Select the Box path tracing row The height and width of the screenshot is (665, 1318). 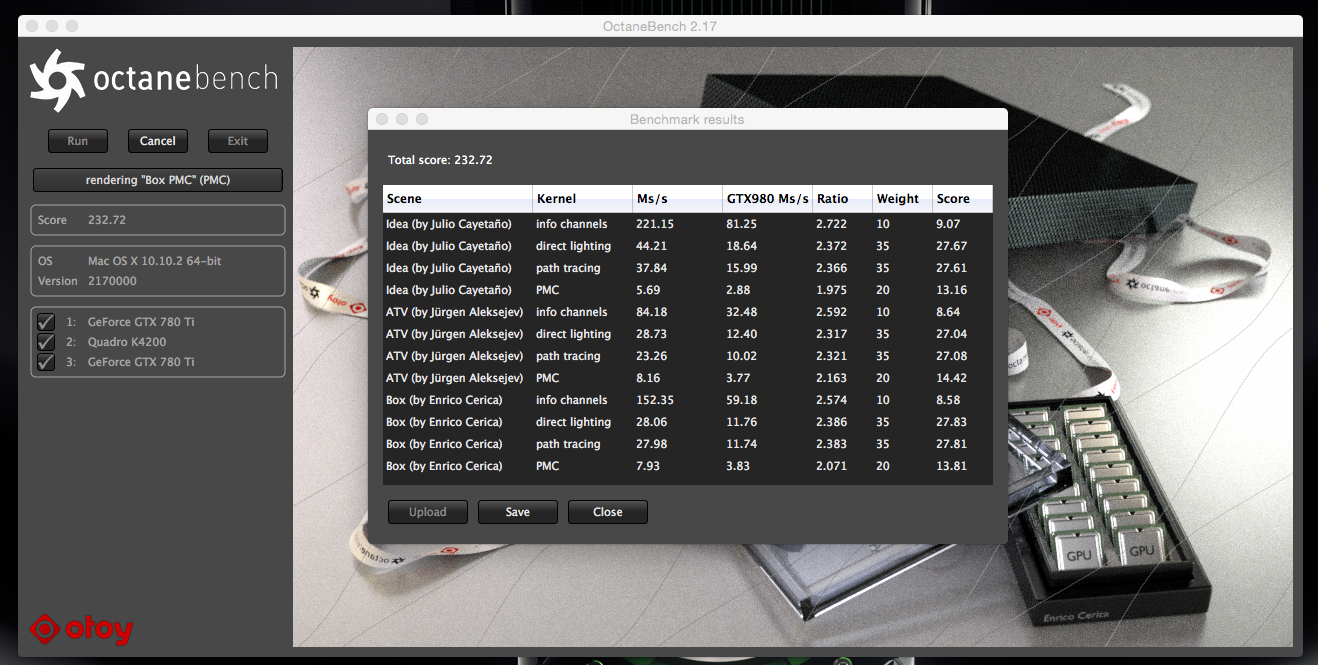click(688, 444)
